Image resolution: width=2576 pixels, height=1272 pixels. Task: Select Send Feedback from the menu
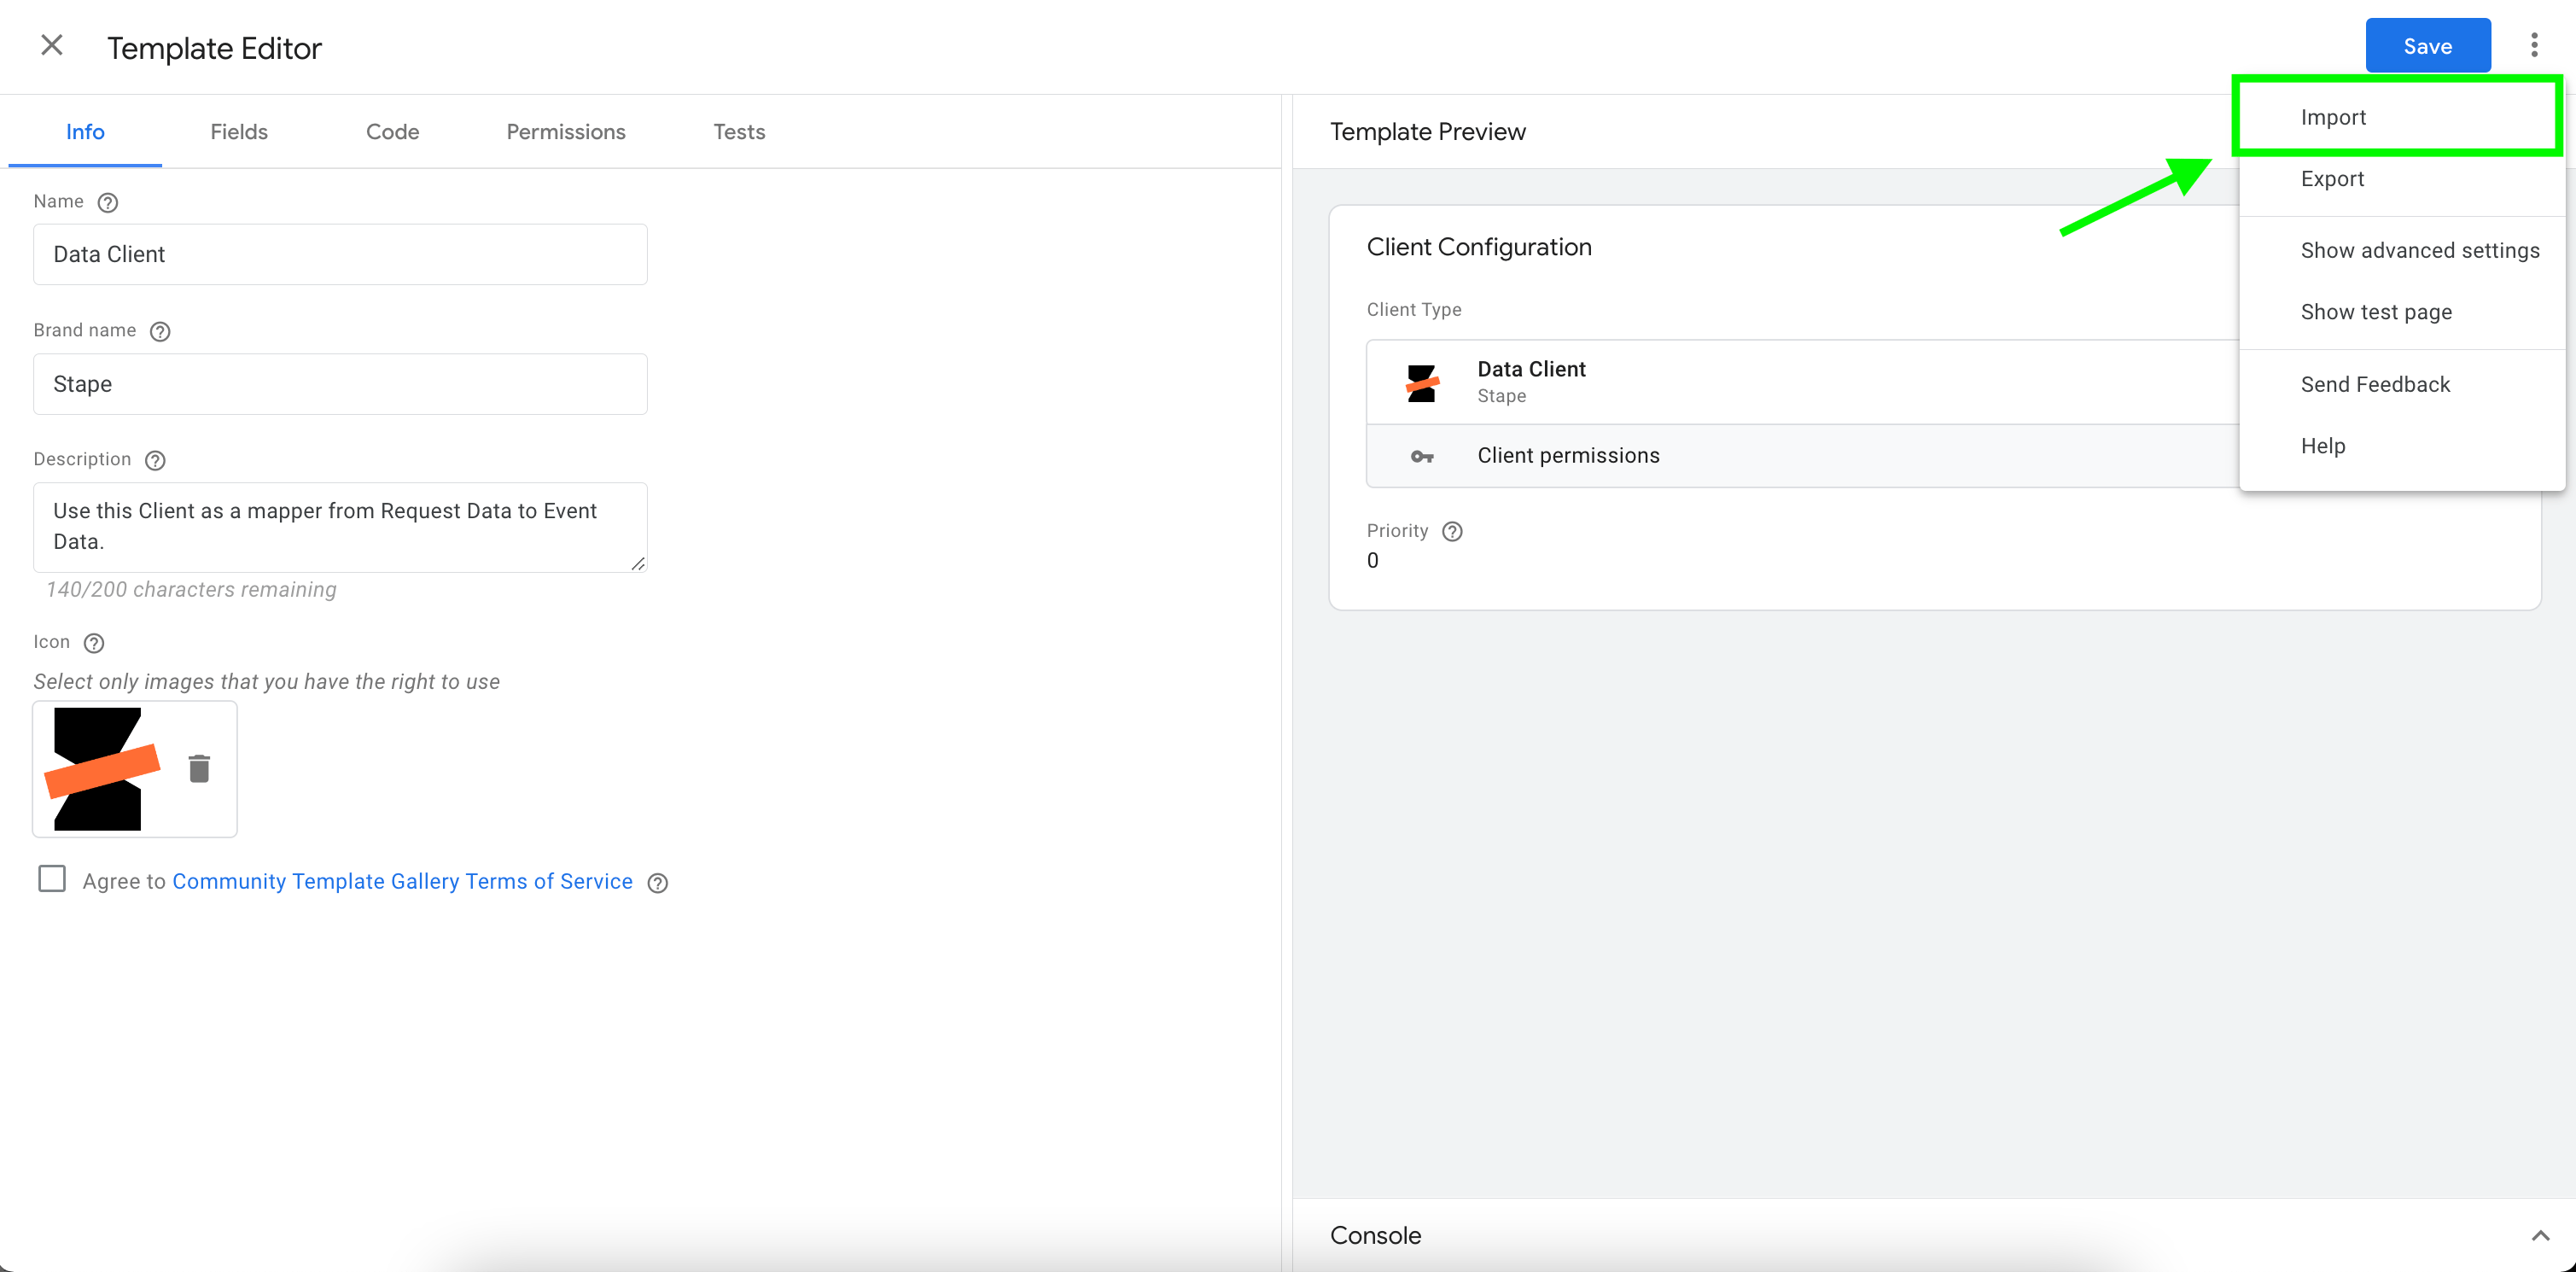pos(2402,385)
